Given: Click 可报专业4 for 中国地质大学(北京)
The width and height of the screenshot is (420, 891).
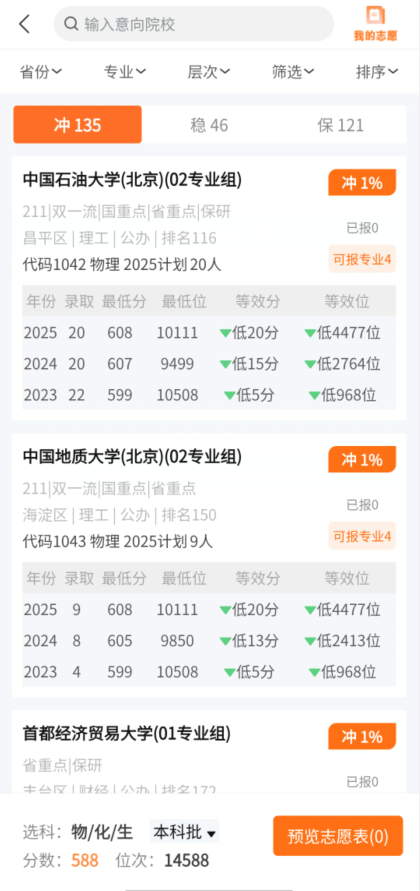Looking at the screenshot, I should pyautogui.click(x=362, y=536).
